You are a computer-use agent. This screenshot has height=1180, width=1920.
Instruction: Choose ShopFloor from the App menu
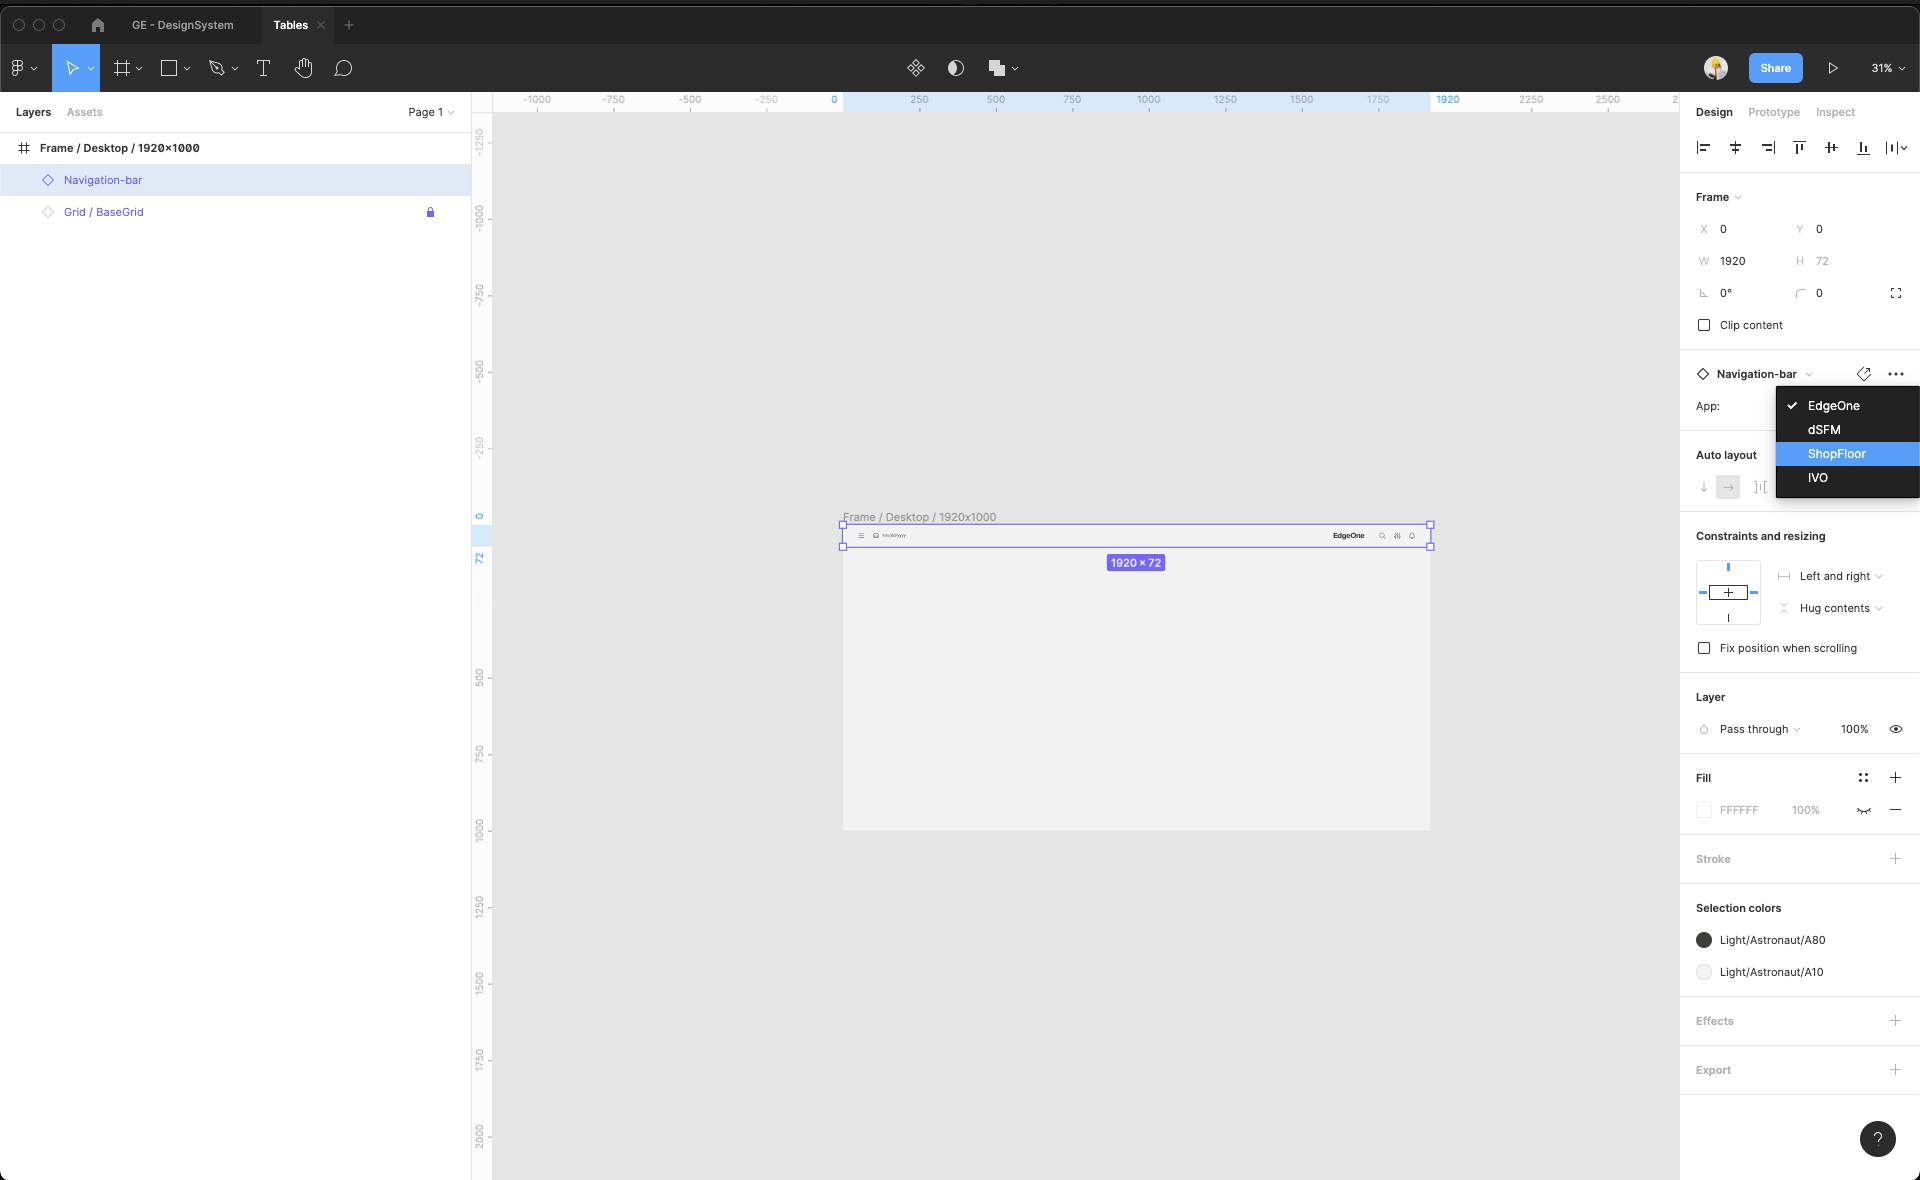(x=1836, y=454)
